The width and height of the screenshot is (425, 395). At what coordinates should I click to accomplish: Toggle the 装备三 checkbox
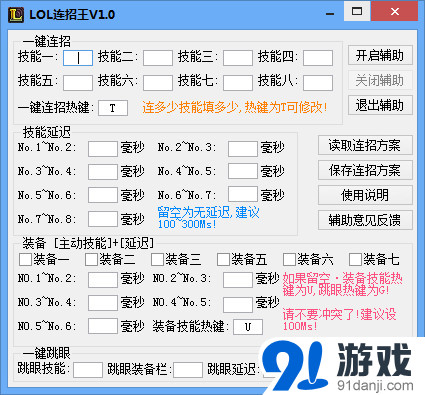(157, 260)
